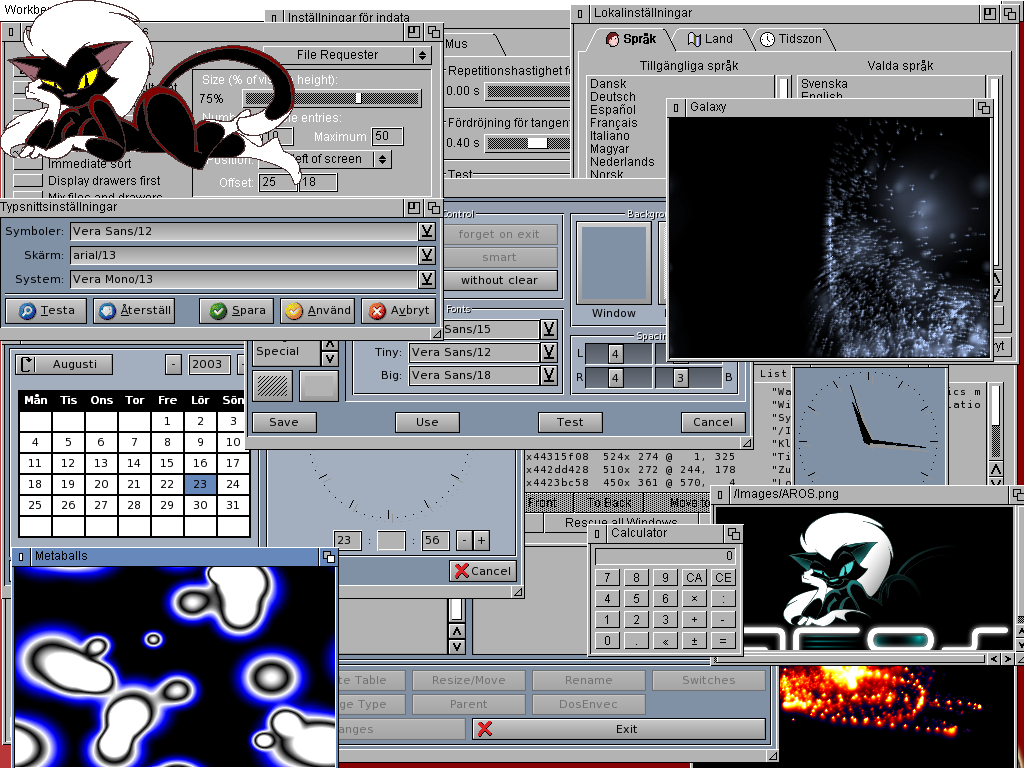
Task: Select the 'without clear' option
Action: coord(499,280)
